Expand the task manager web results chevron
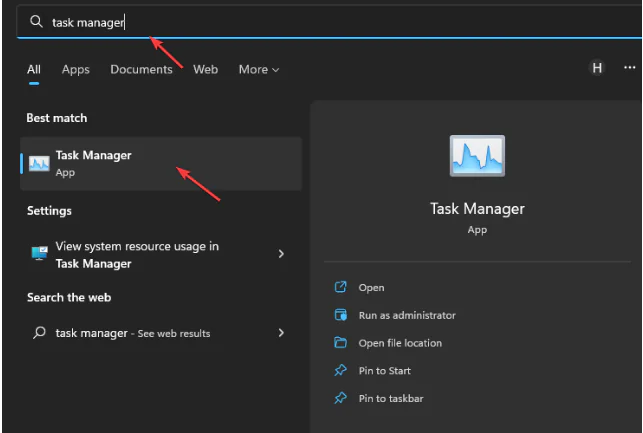Screen dimensions: 643x433 pos(281,333)
